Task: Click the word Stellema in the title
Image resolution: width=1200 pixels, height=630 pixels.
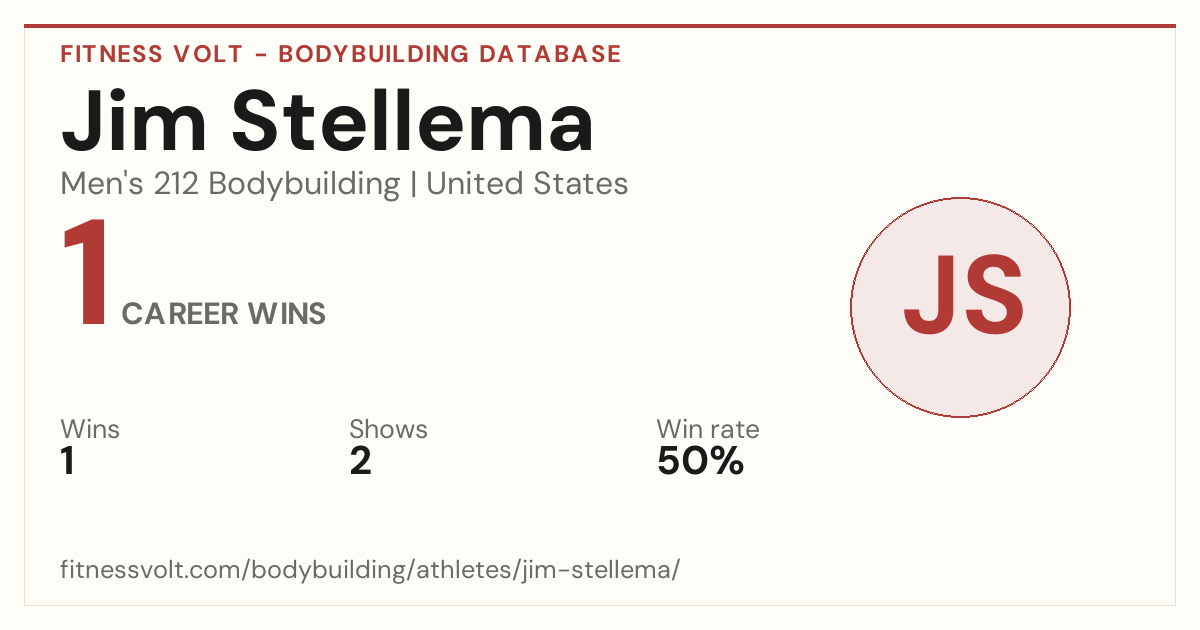Action: 413,121
